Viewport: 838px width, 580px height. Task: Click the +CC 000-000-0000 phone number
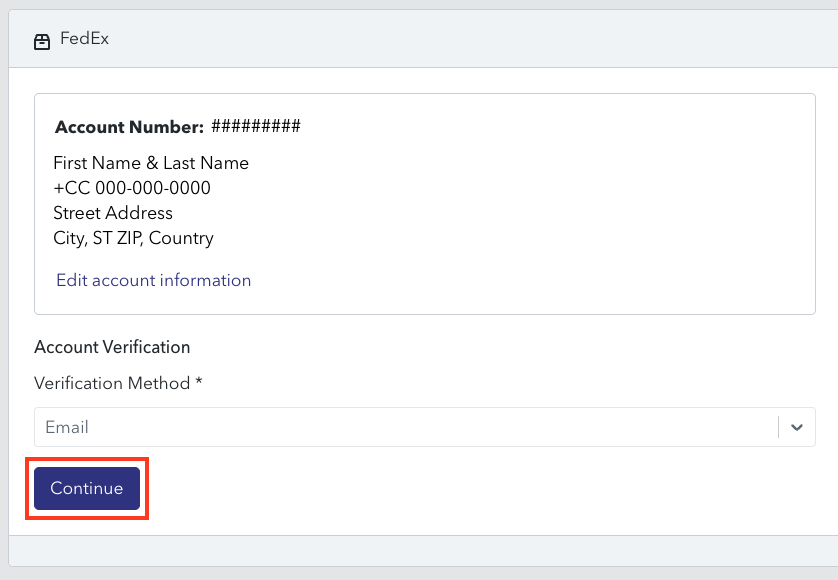click(x=132, y=188)
